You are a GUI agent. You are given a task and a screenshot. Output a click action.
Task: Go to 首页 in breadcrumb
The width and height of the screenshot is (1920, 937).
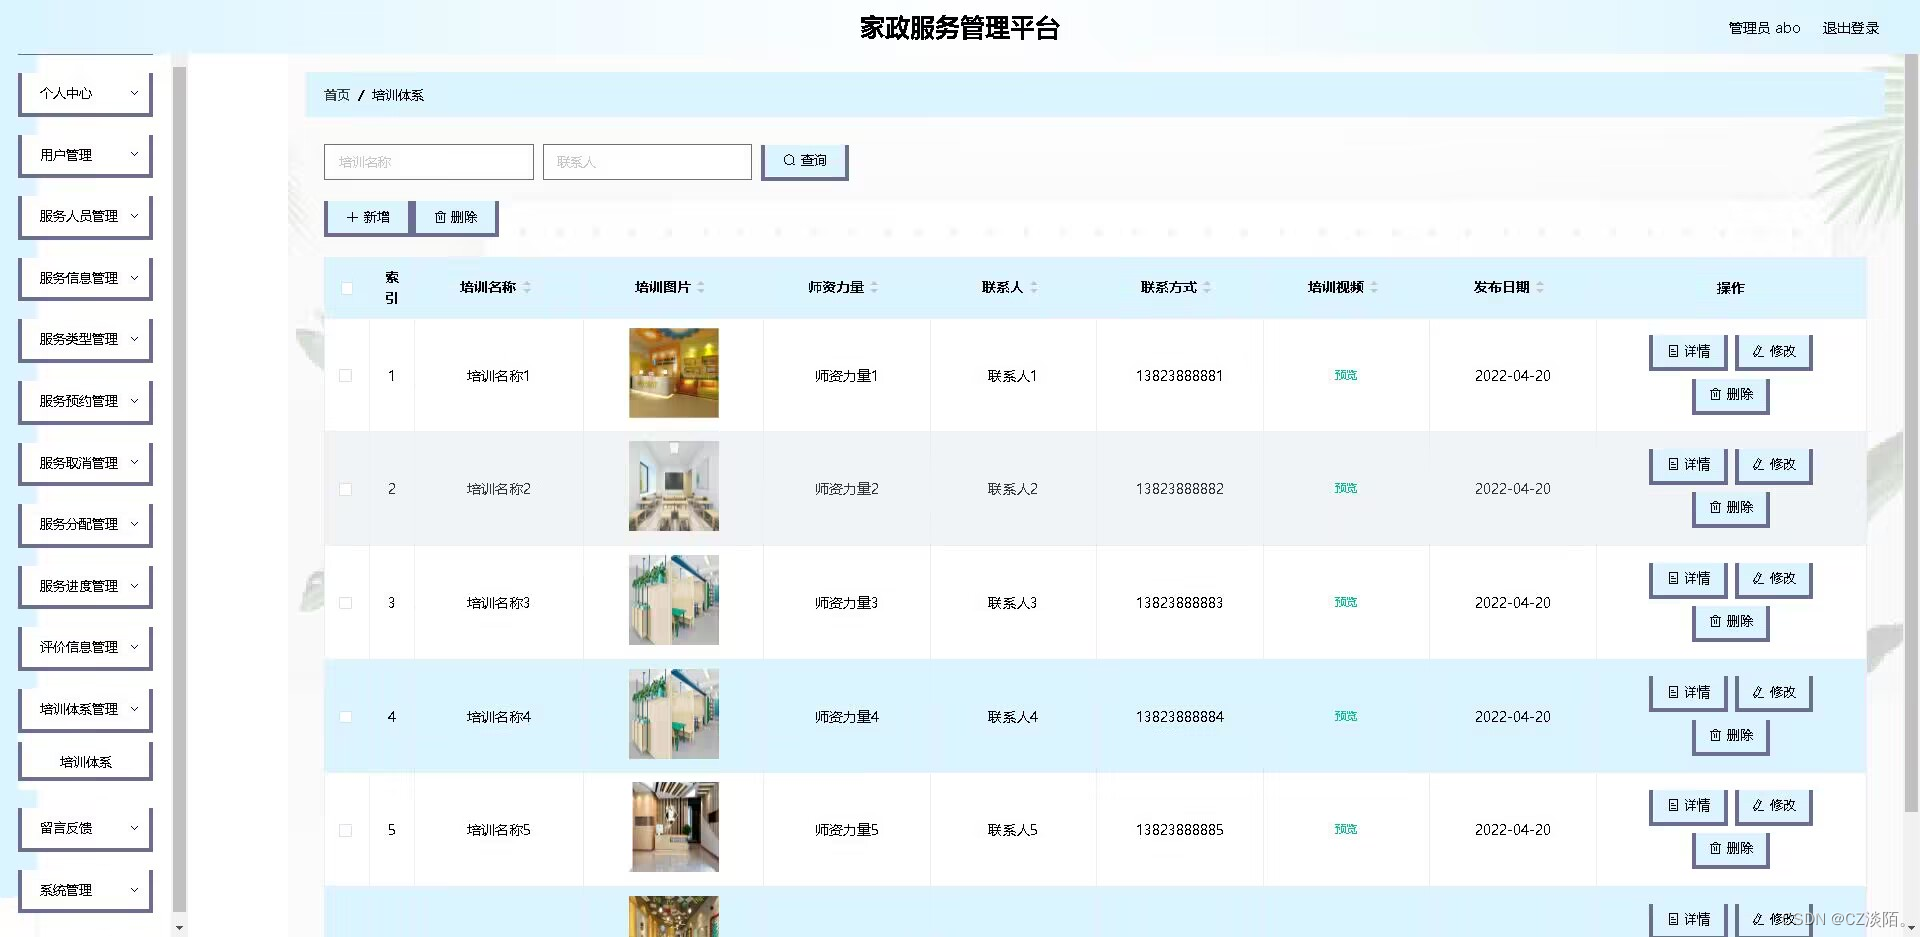[x=337, y=95]
